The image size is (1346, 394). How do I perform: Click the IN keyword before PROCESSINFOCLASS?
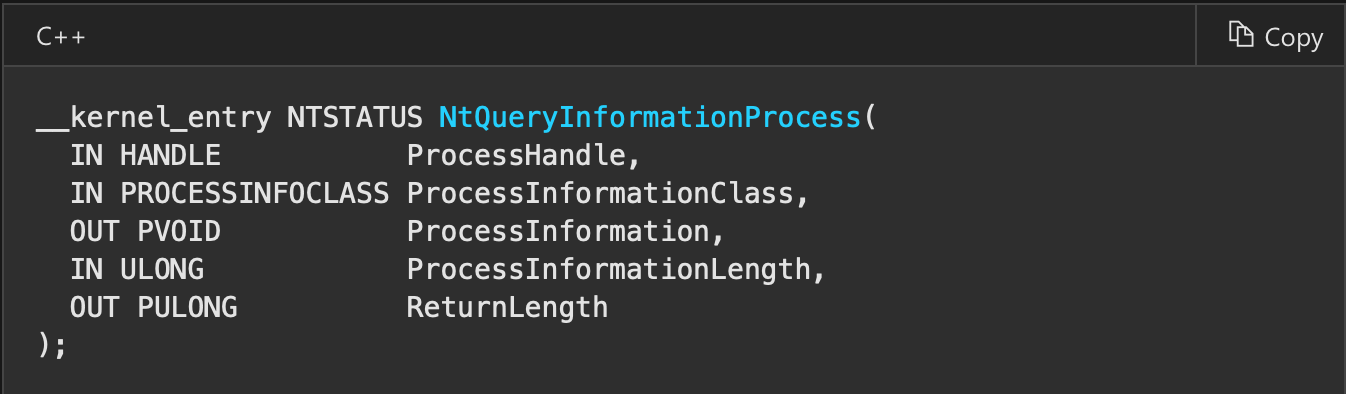tap(86, 194)
